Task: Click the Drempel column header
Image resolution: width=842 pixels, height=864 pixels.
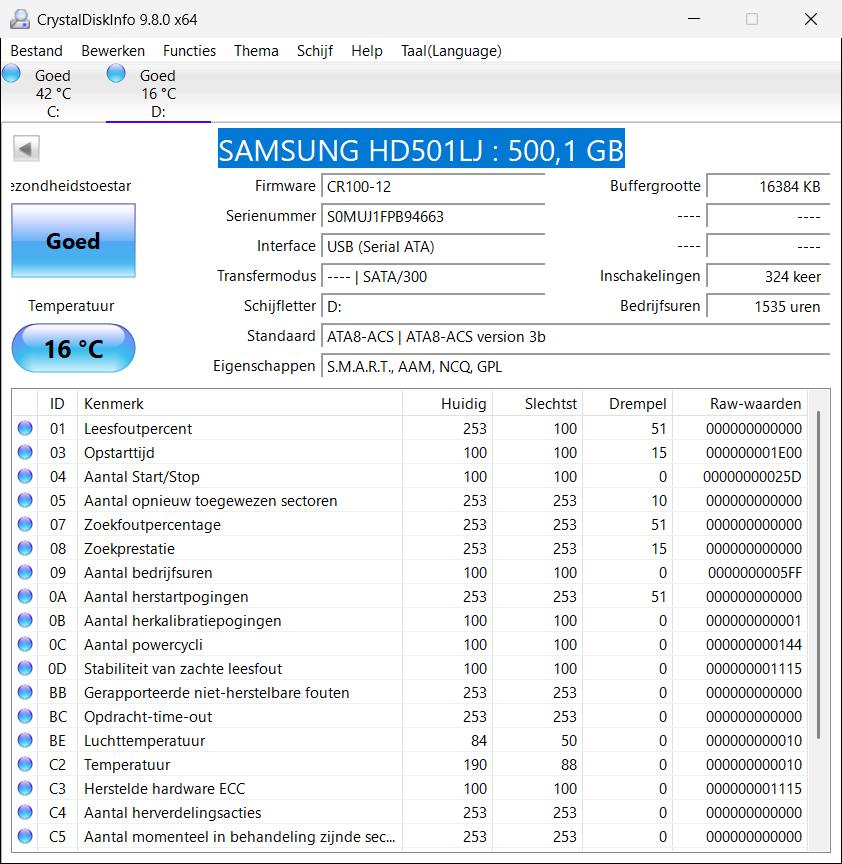Action: coord(628,403)
